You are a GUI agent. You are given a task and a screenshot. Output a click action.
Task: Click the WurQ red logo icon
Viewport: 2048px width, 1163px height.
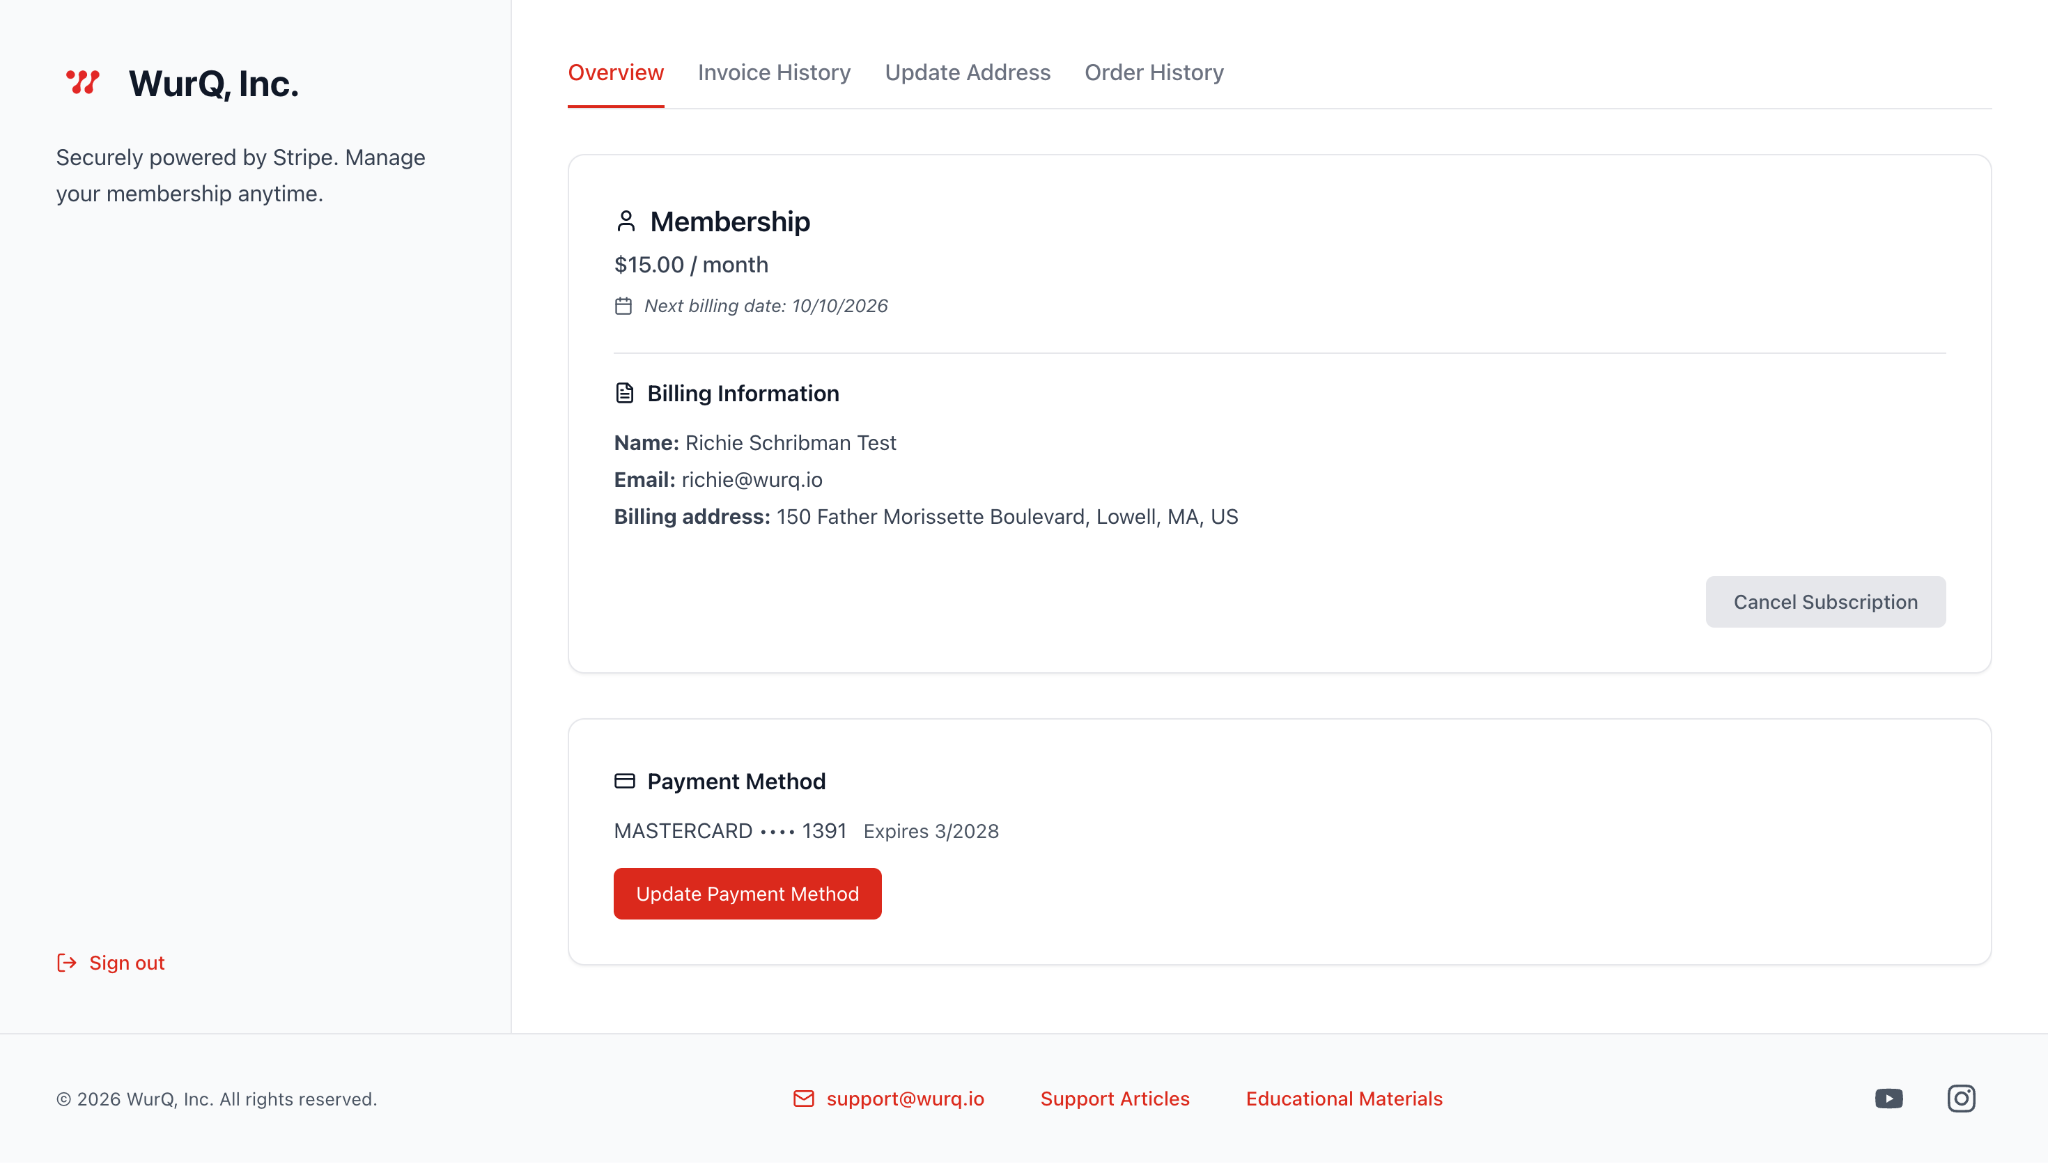(x=83, y=82)
